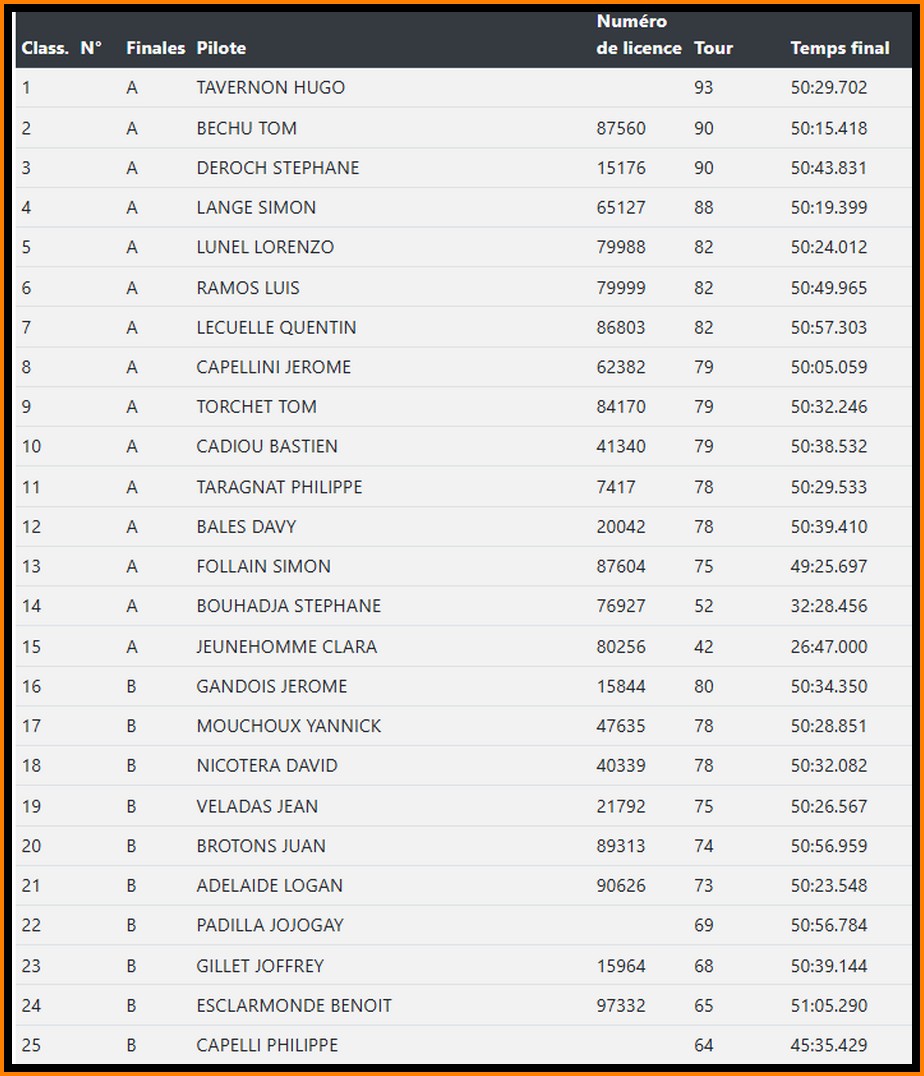
Task: Click RAMOS LUIS final time 50:49.965
Action: [x=828, y=288]
